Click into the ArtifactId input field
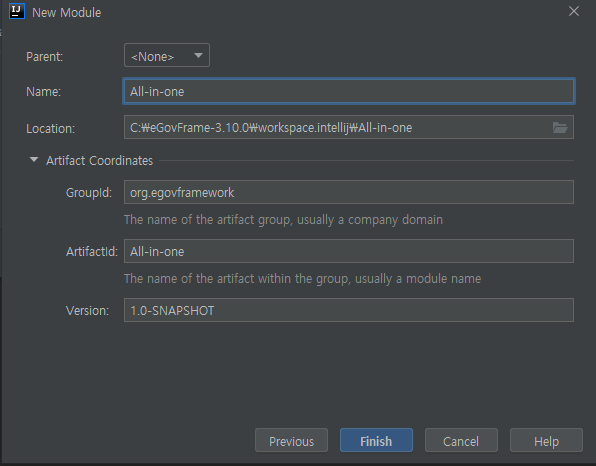The height and width of the screenshot is (466, 596). 349,251
